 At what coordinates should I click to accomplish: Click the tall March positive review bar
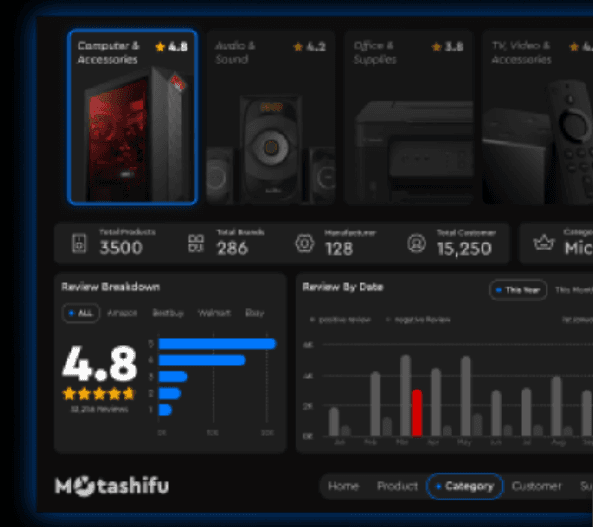[405, 395]
